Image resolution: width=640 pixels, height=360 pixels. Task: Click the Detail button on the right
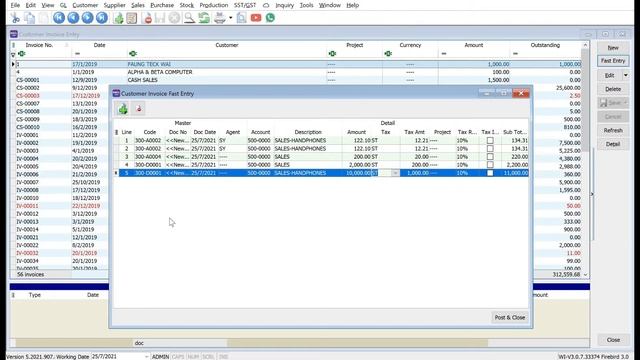(613, 144)
